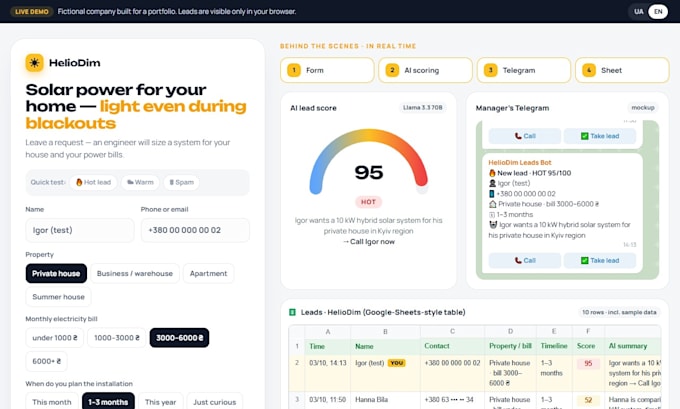Click Take lead in upper Telegram message
Viewport: 680px width, 409px height.
[600, 136]
